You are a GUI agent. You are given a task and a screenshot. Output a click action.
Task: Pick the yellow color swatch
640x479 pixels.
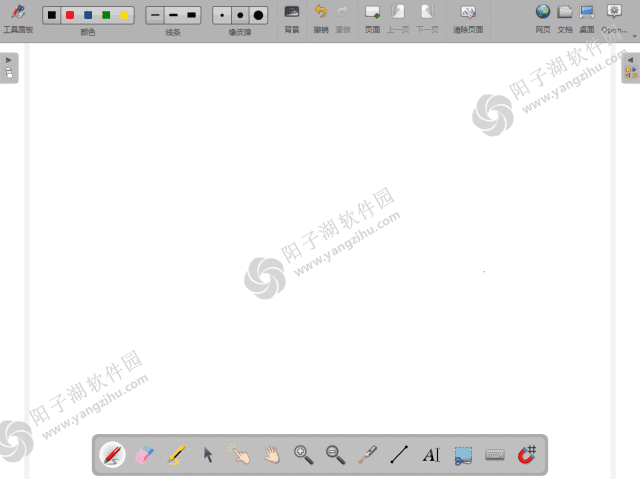[x=124, y=15]
